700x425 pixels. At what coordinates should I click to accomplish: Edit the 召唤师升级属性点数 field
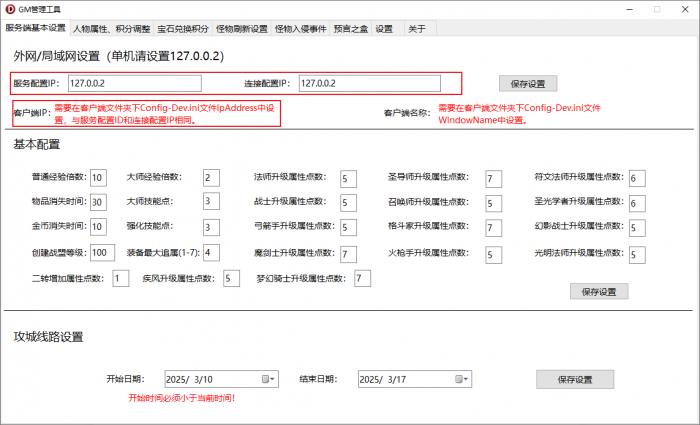point(494,204)
